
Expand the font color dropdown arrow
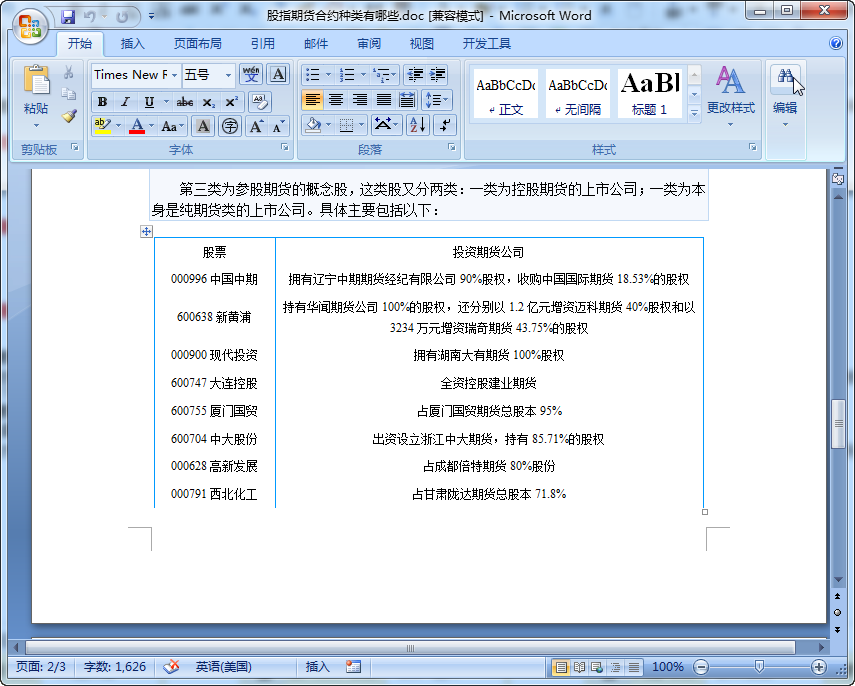point(152,127)
